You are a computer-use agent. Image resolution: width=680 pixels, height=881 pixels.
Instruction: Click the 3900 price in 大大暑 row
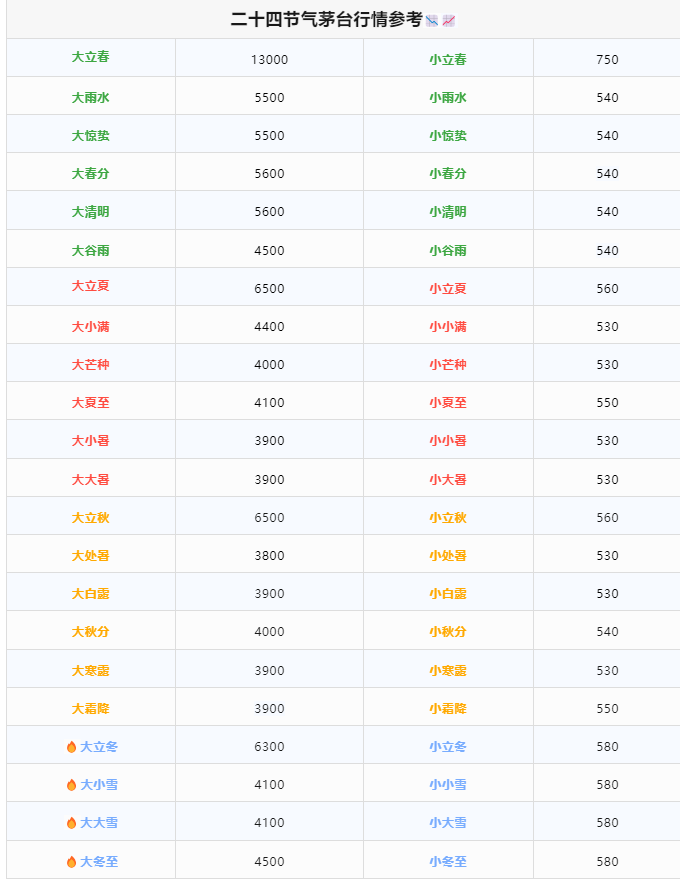click(269, 480)
